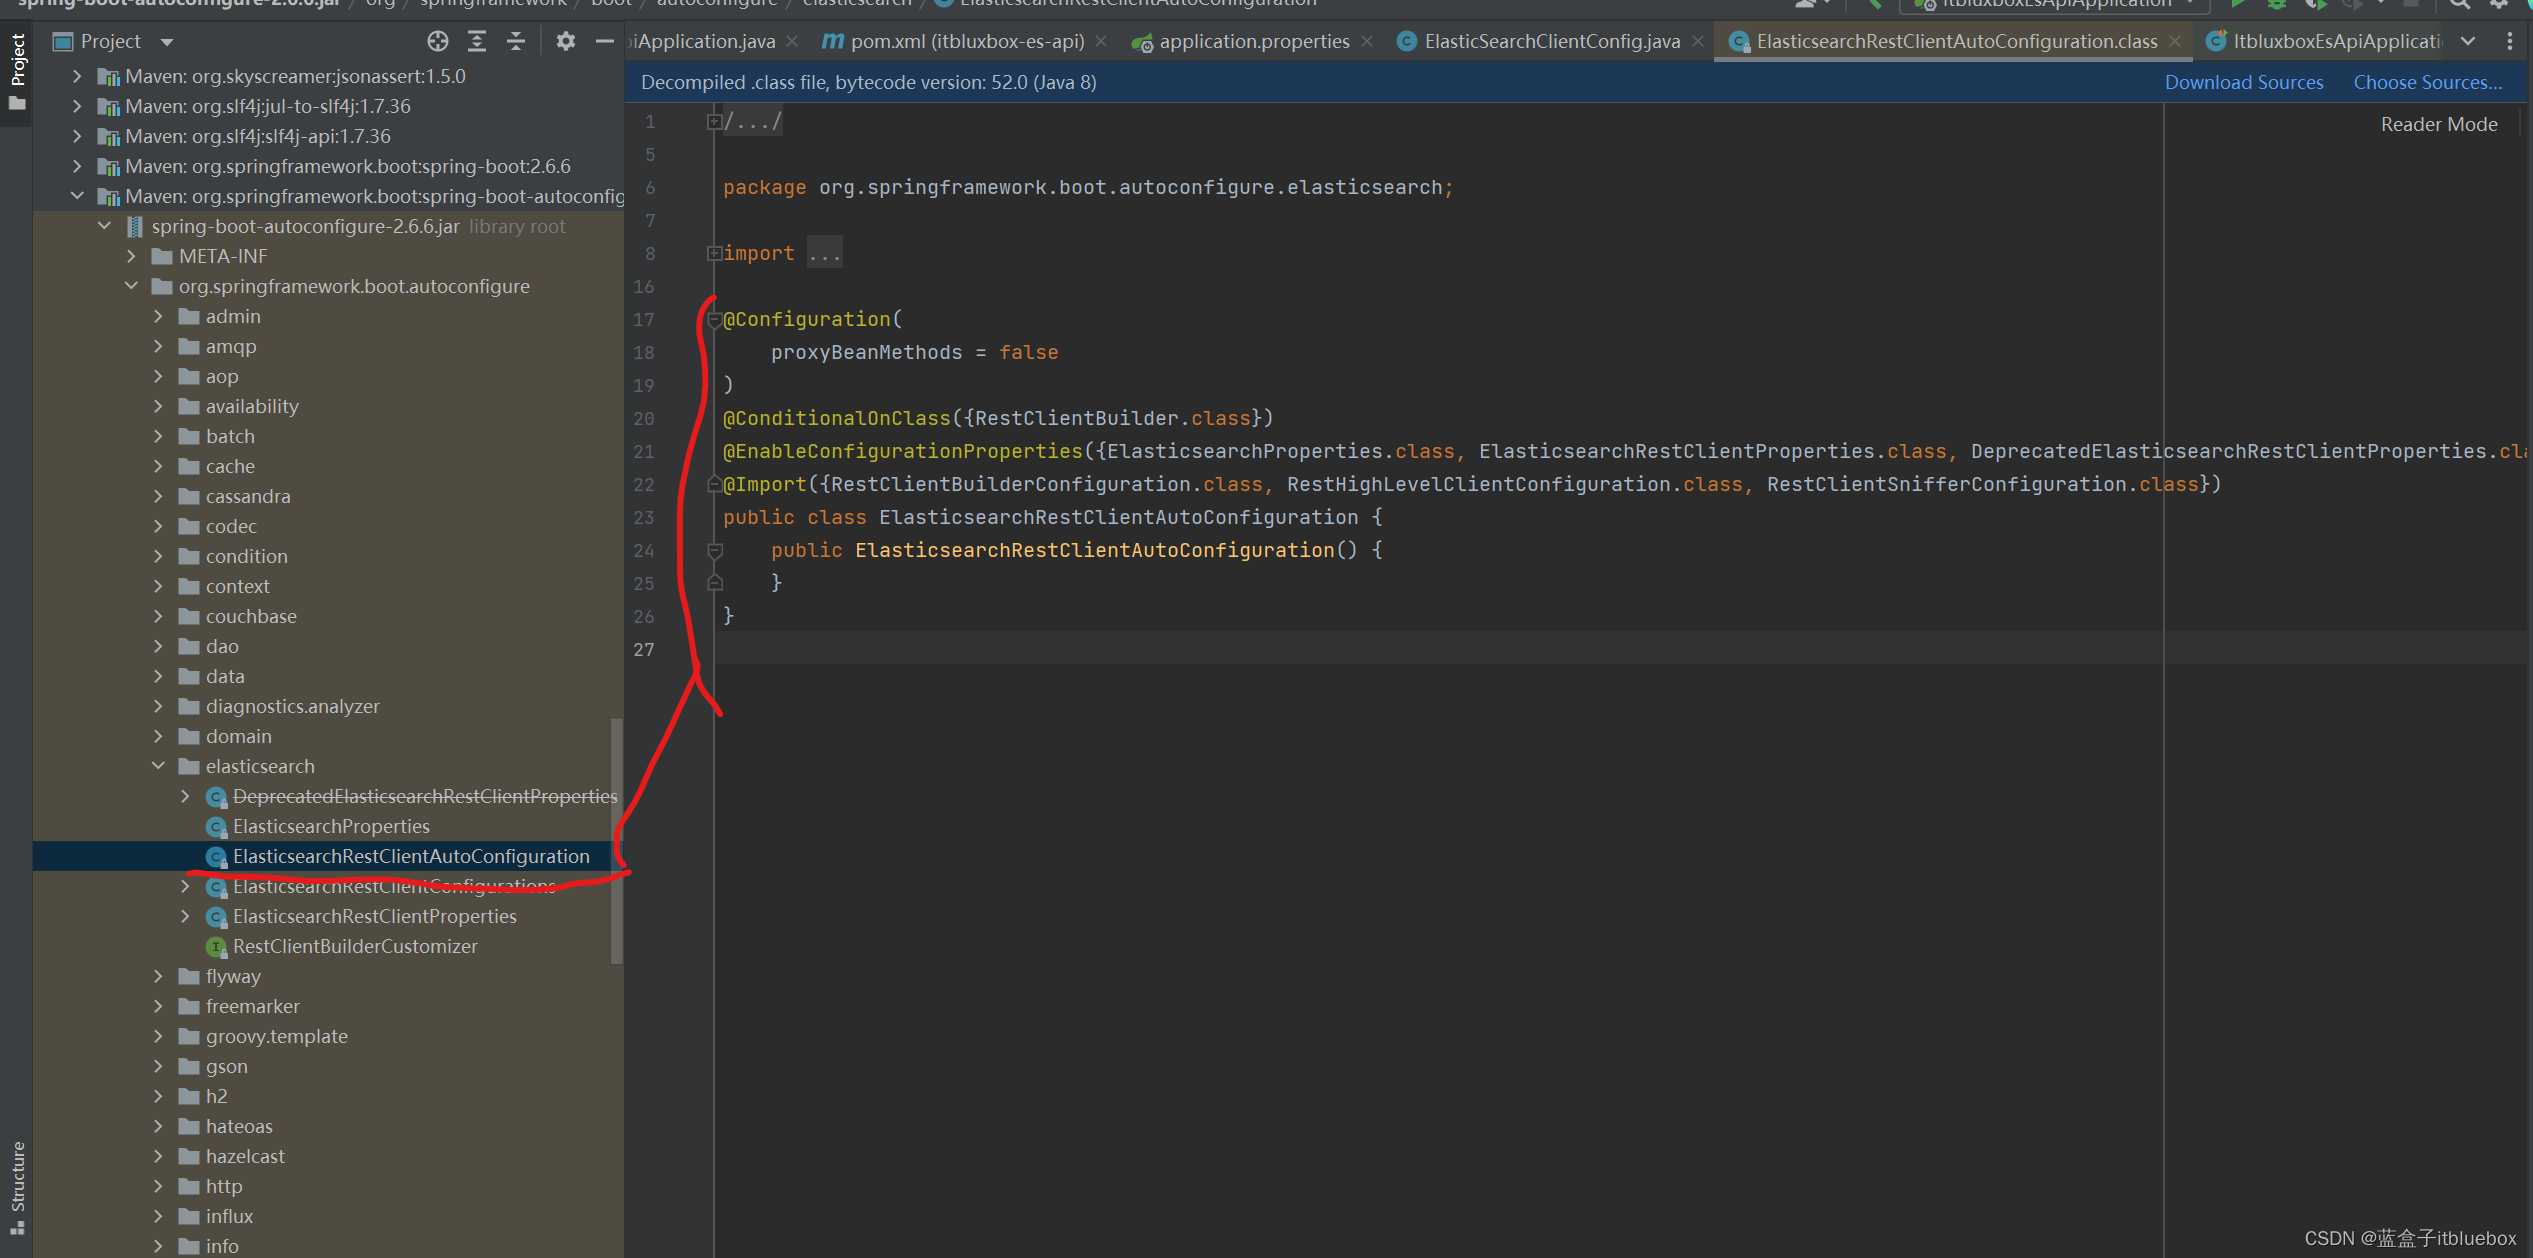Expand folded header comment at line 1
2533x1258 pixels.
(714, 122)
